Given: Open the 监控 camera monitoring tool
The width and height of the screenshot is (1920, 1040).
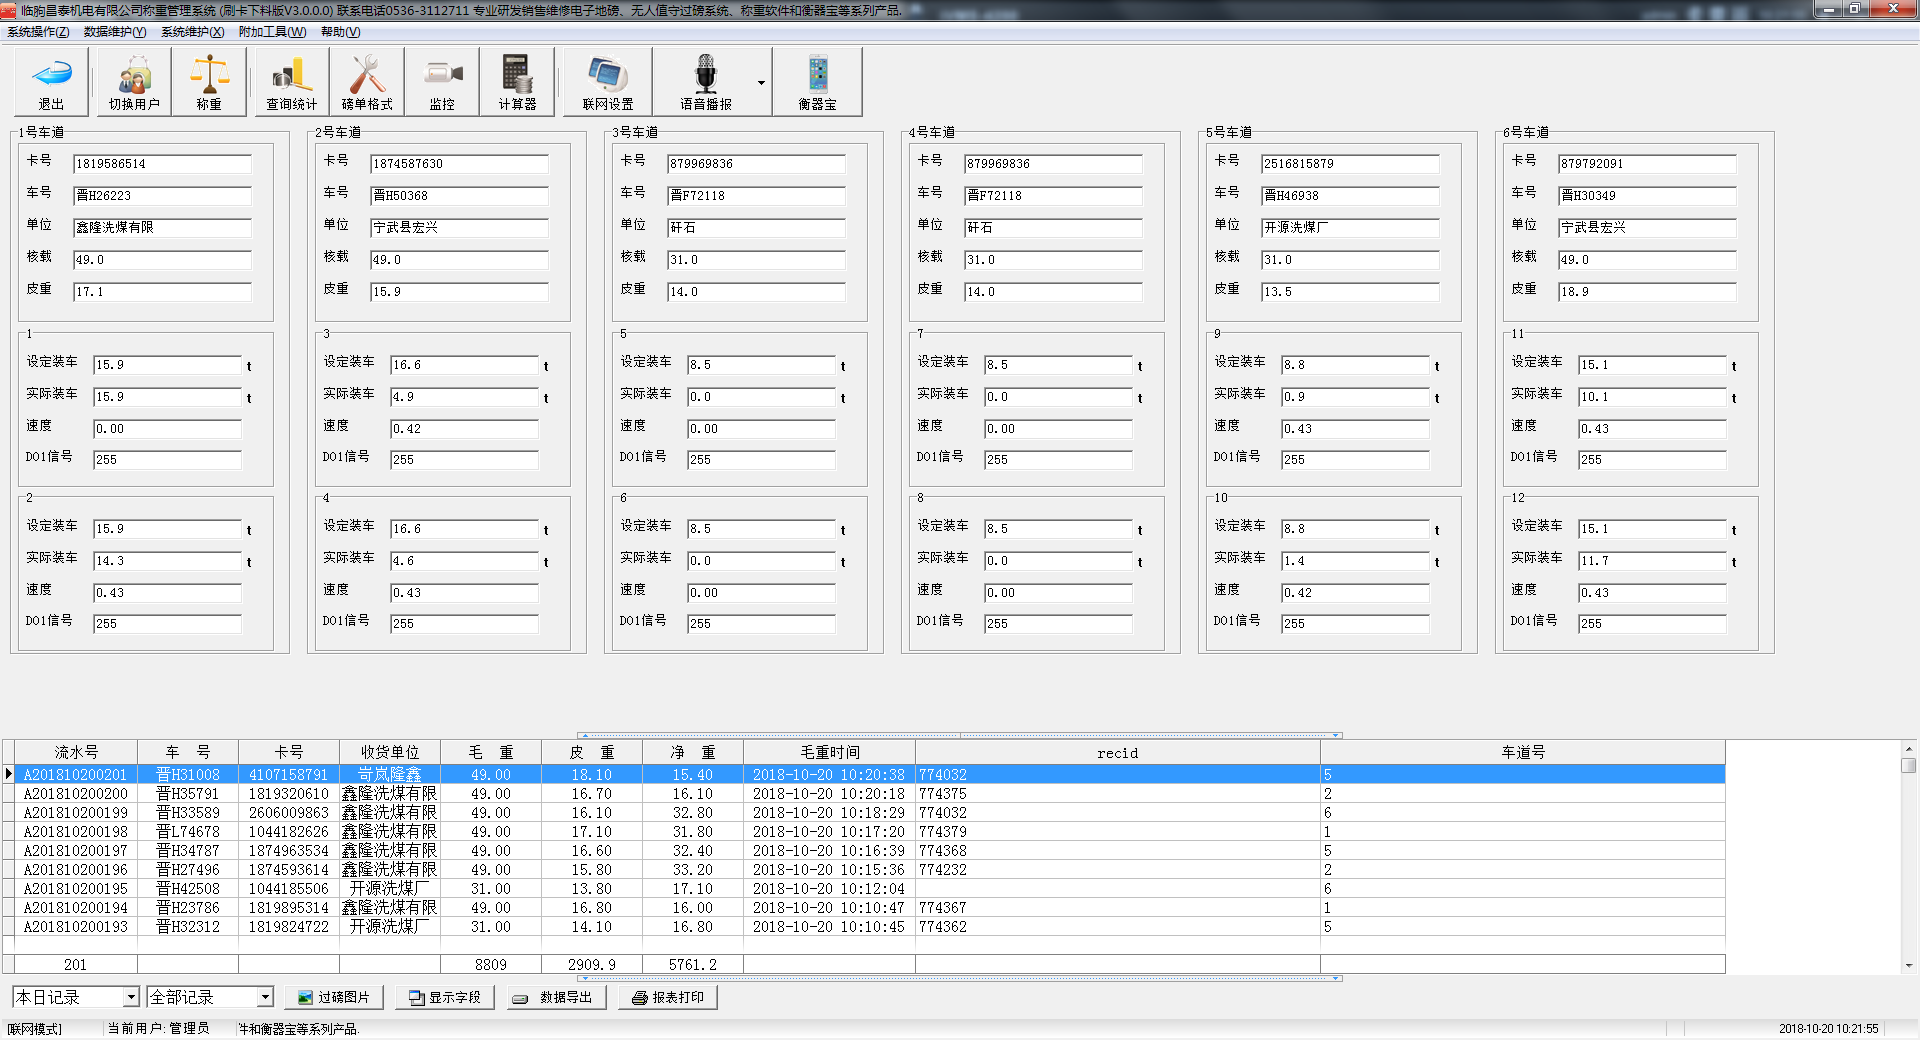Looking at the screenshot, I should [442, 82].
